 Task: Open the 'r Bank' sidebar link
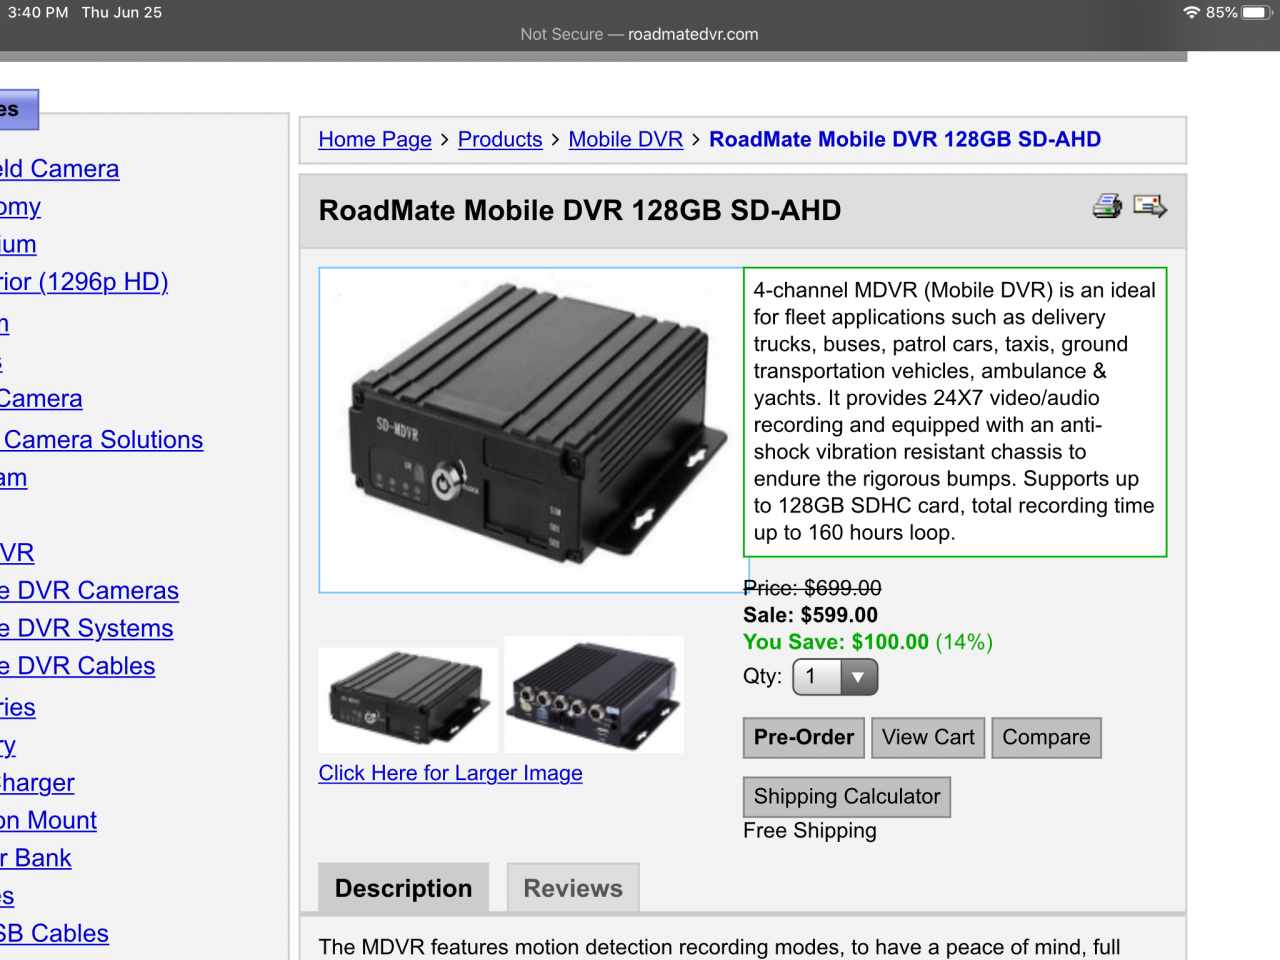click(36, 859)
